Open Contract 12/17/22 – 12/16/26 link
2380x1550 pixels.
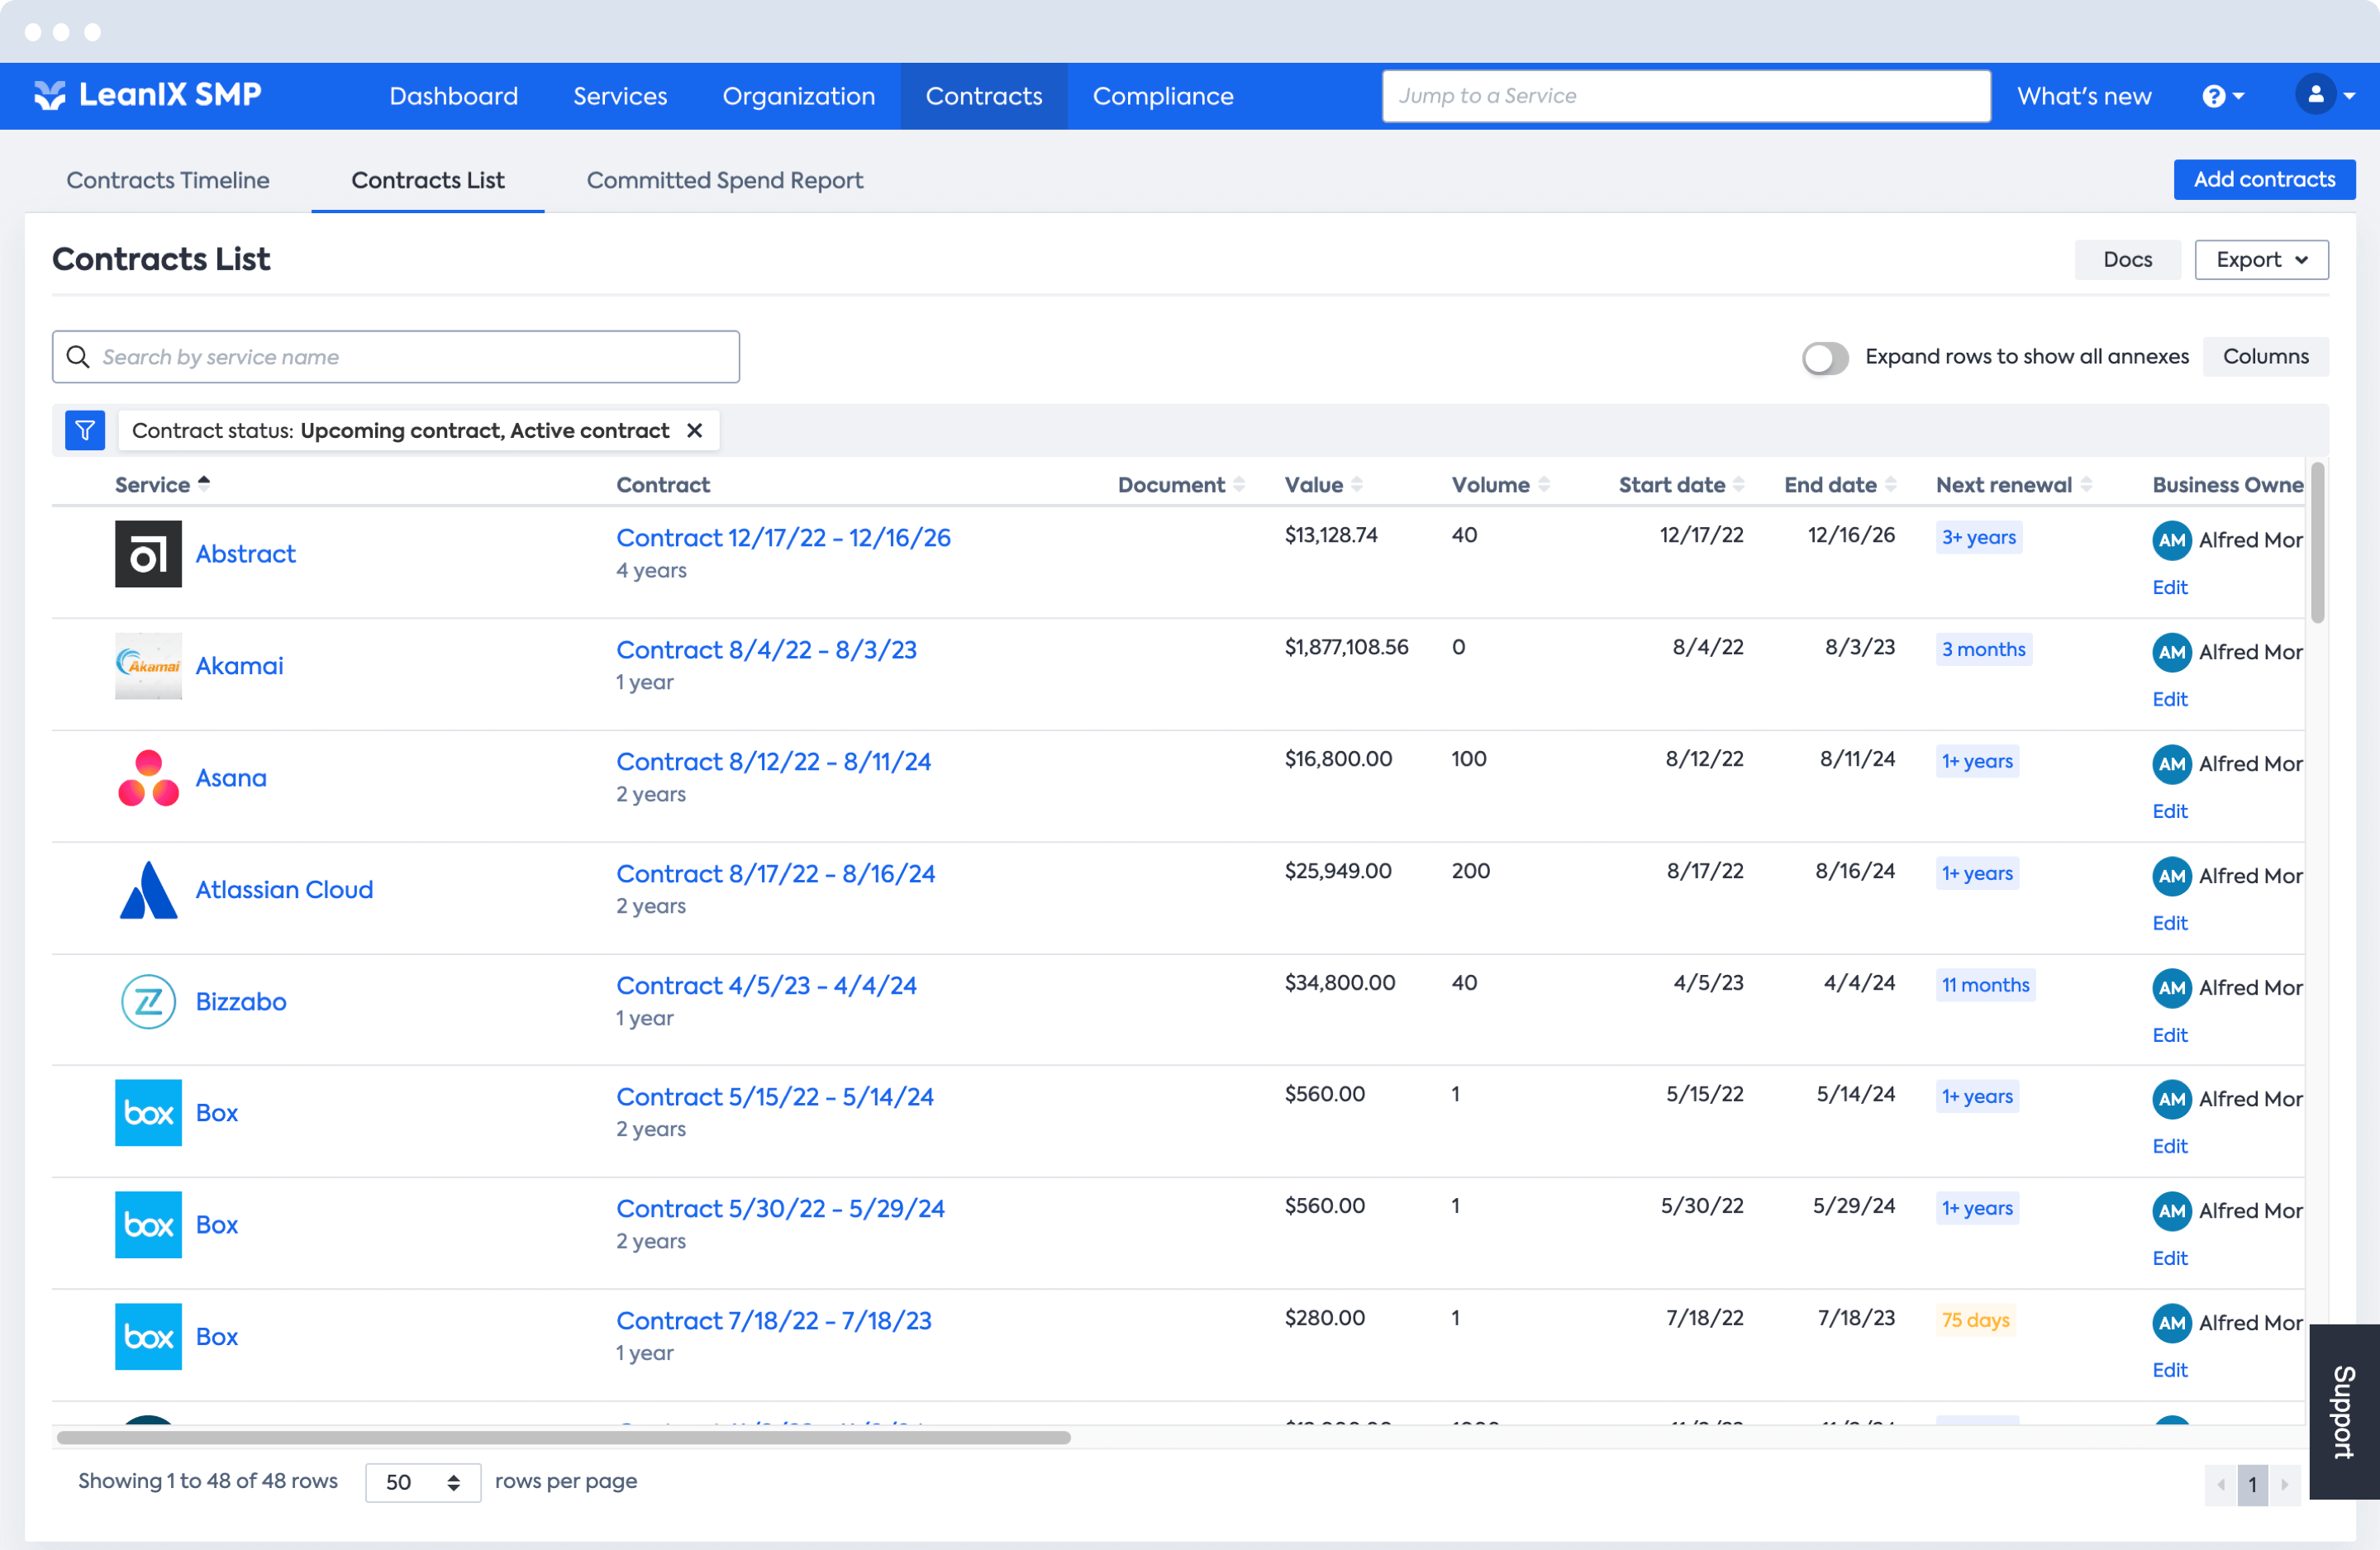(x=784, y=537)
